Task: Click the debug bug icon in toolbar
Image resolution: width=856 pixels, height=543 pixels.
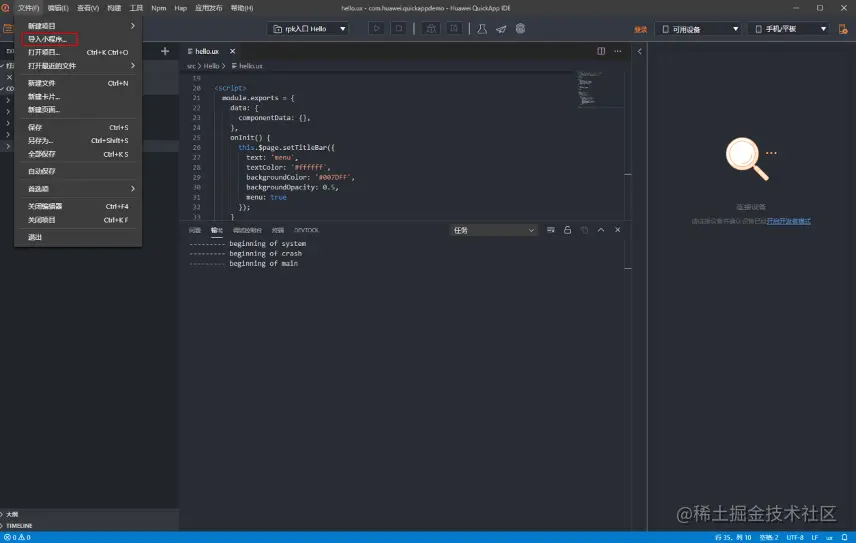Action: coord(431,28)
